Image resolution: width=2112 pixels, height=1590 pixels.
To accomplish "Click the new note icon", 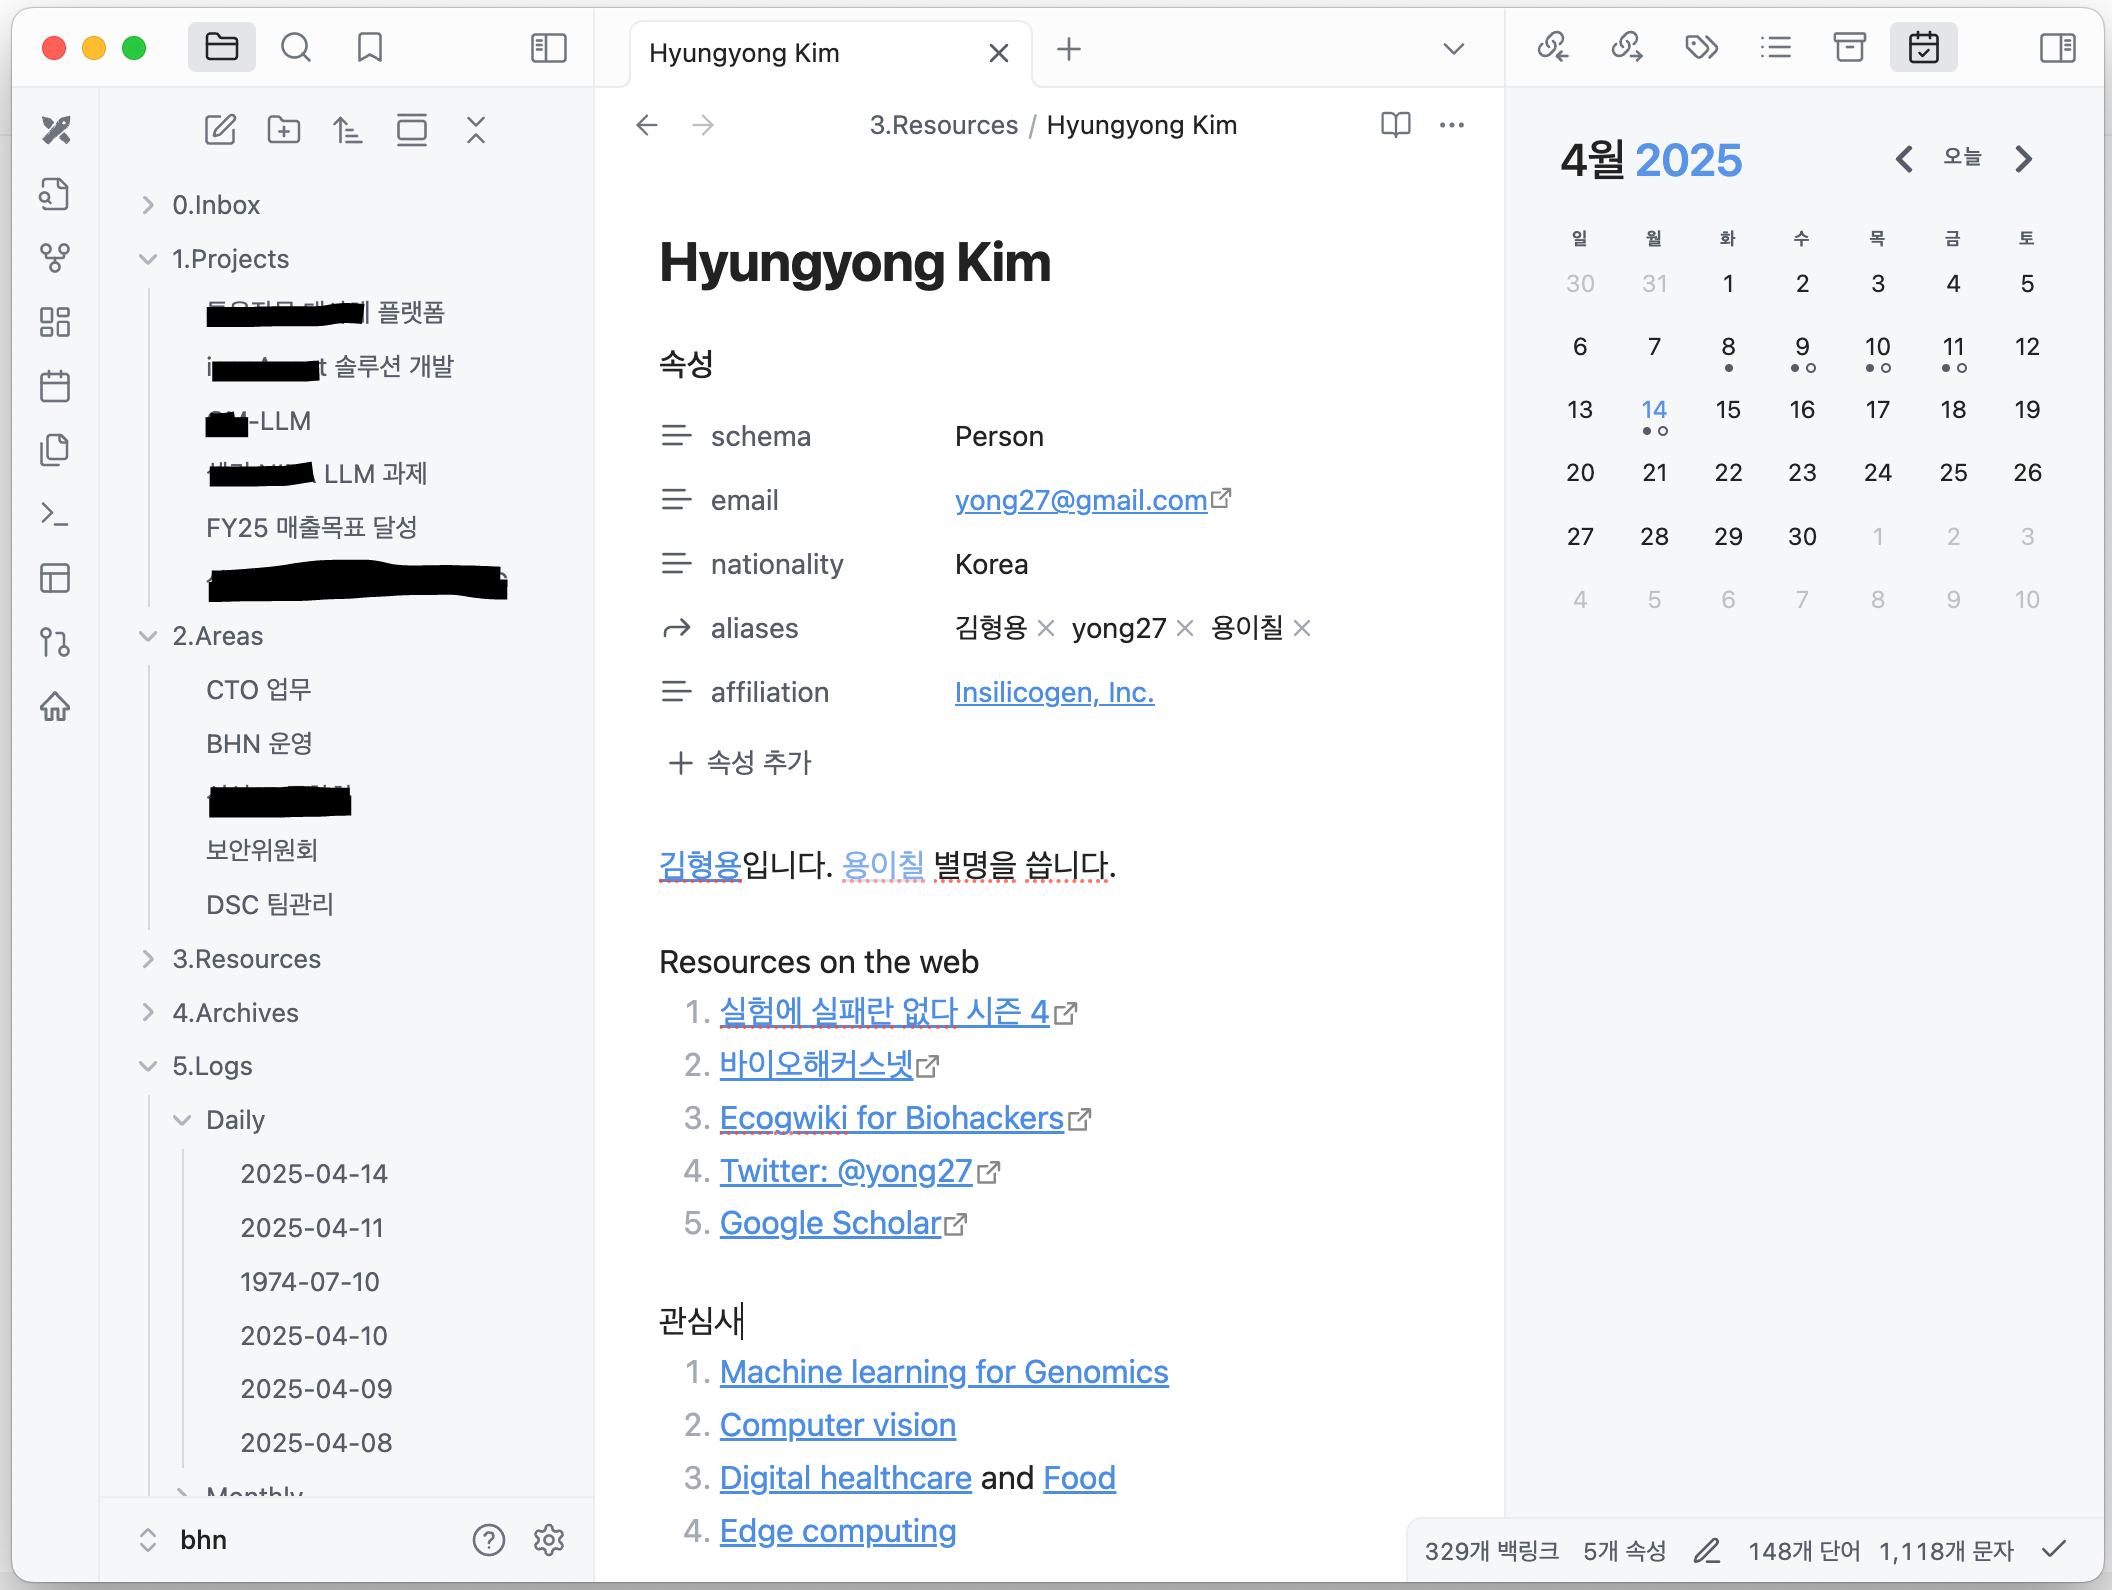I will 220,130.
